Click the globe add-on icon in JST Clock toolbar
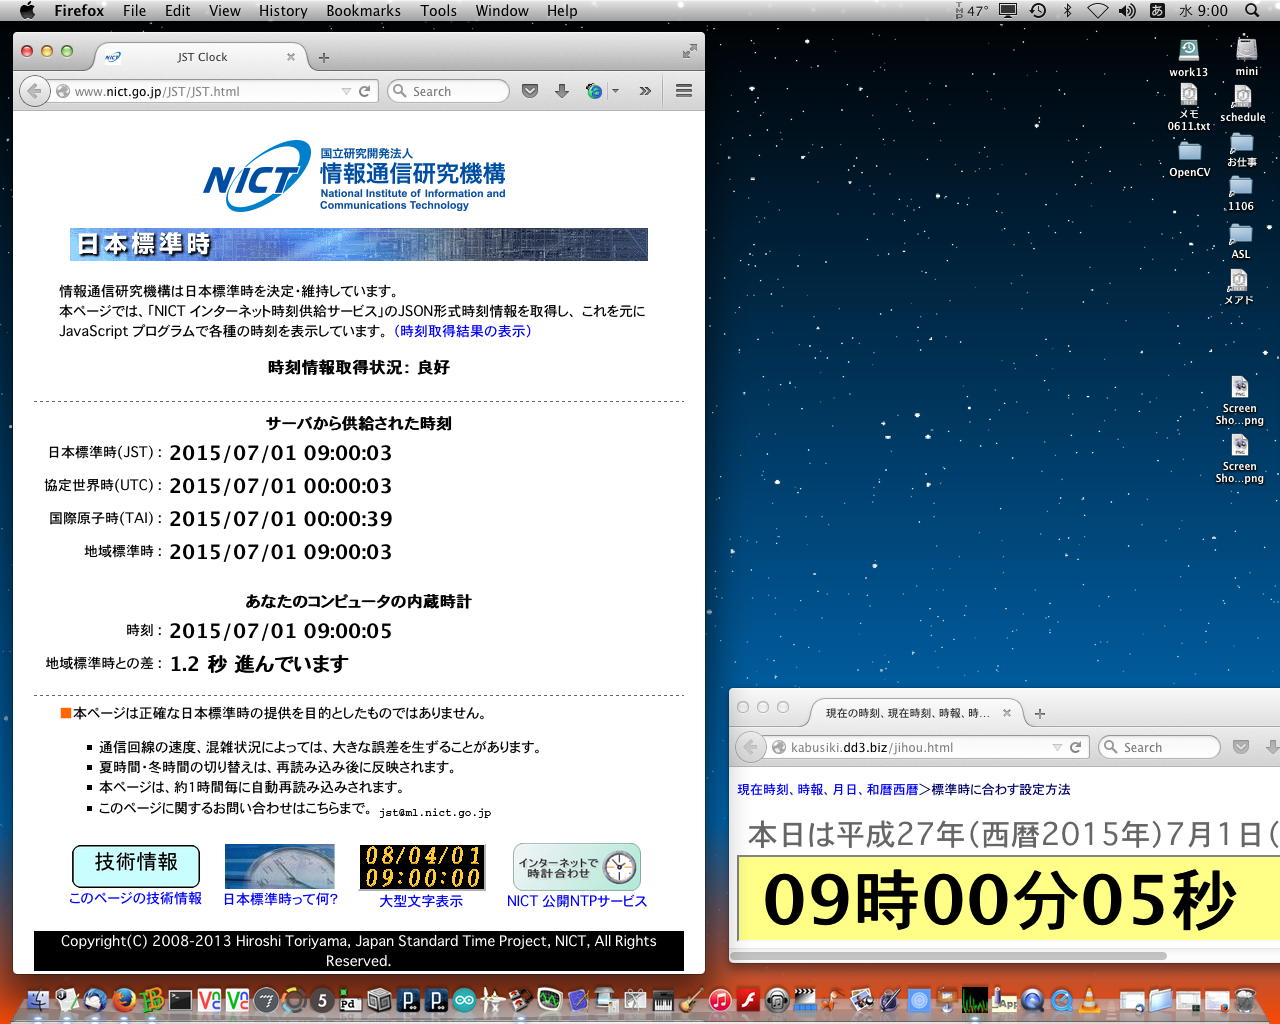The image size is (1280, 1024). tap(594, 91)
